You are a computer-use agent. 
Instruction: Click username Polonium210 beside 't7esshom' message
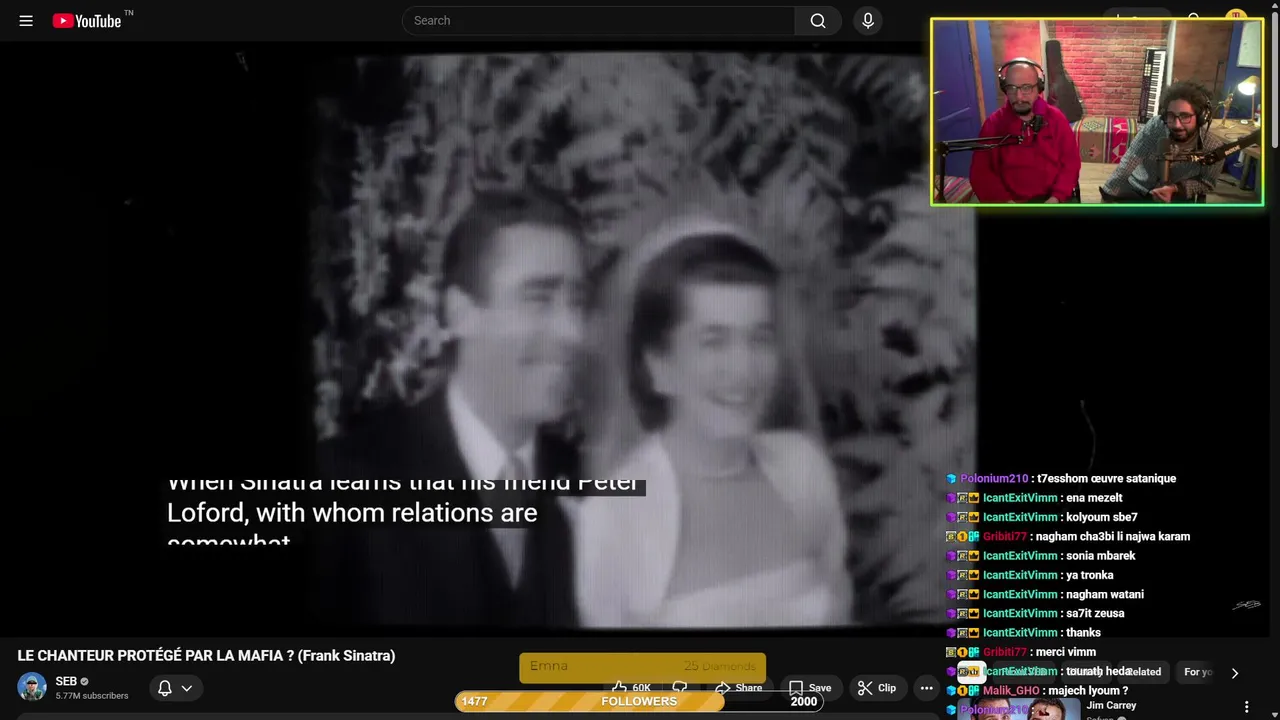coord(994,479)
